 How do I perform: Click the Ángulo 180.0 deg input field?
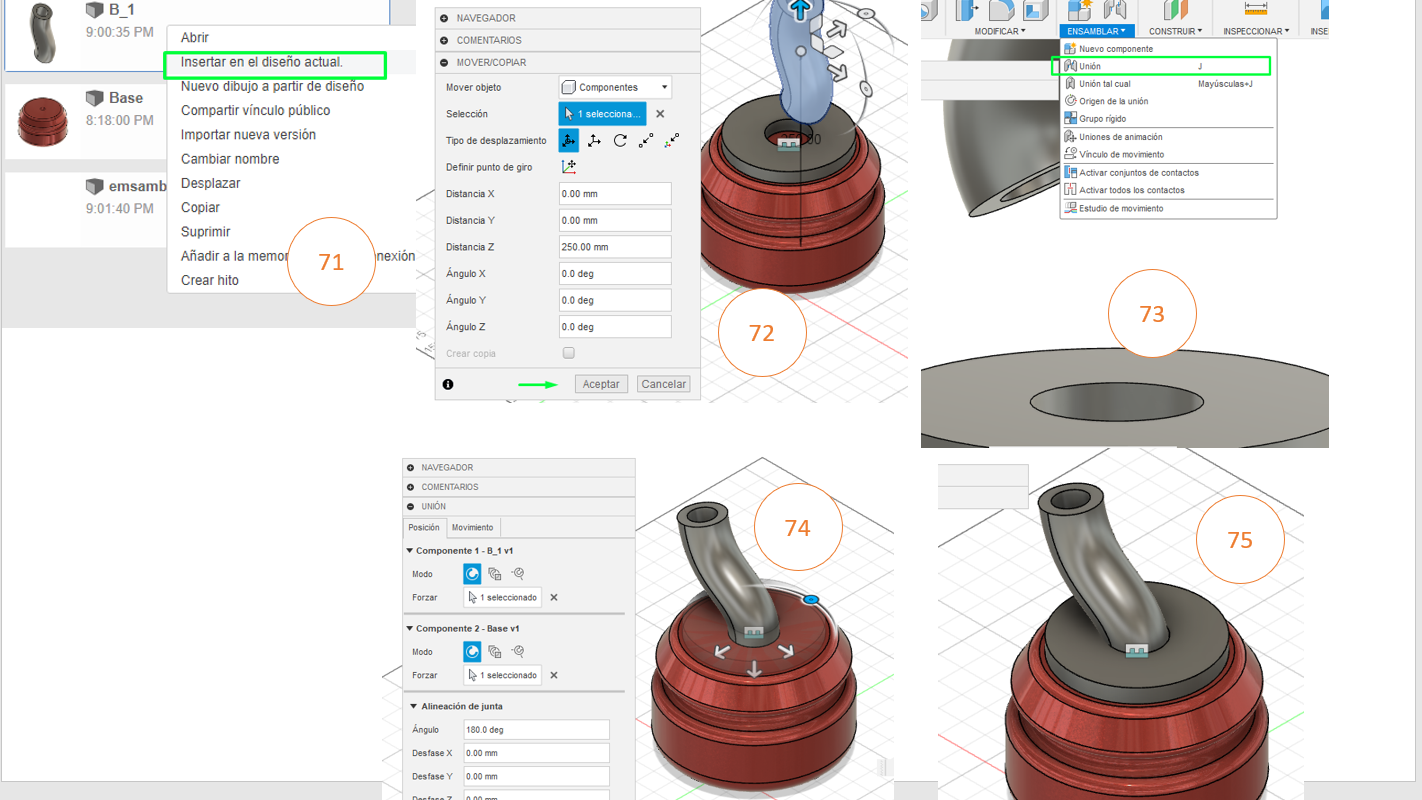click(x=537, y=730)
